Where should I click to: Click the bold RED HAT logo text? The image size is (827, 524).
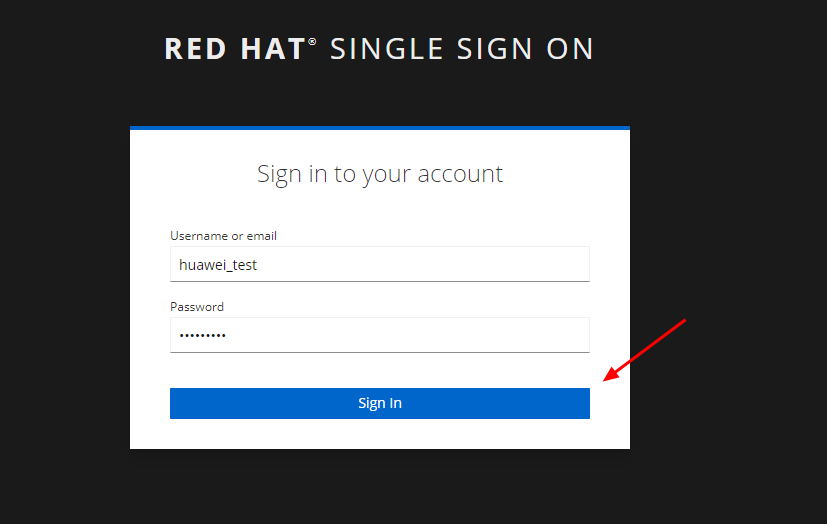pos(234,49)
